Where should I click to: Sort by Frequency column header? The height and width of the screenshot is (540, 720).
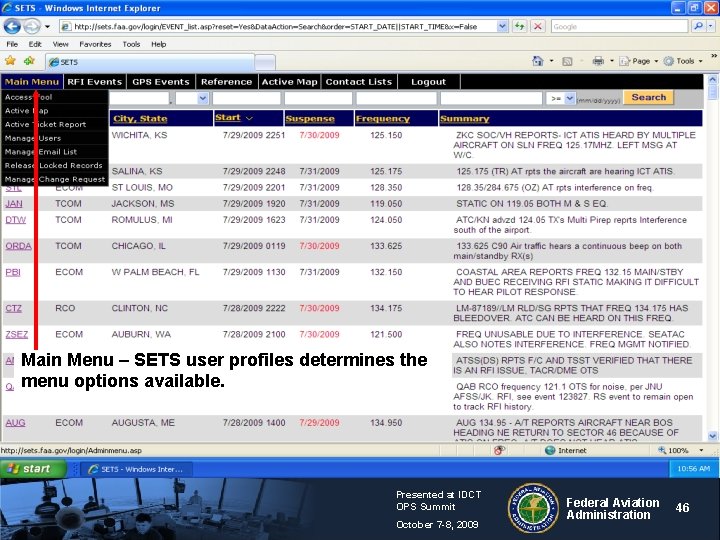tap(382, 119)
